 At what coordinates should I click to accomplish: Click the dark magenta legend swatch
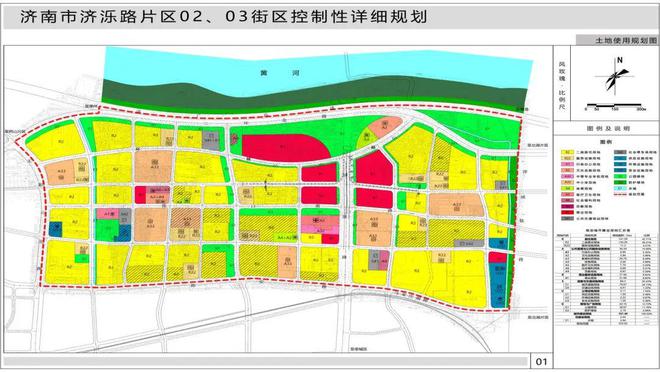567,206
